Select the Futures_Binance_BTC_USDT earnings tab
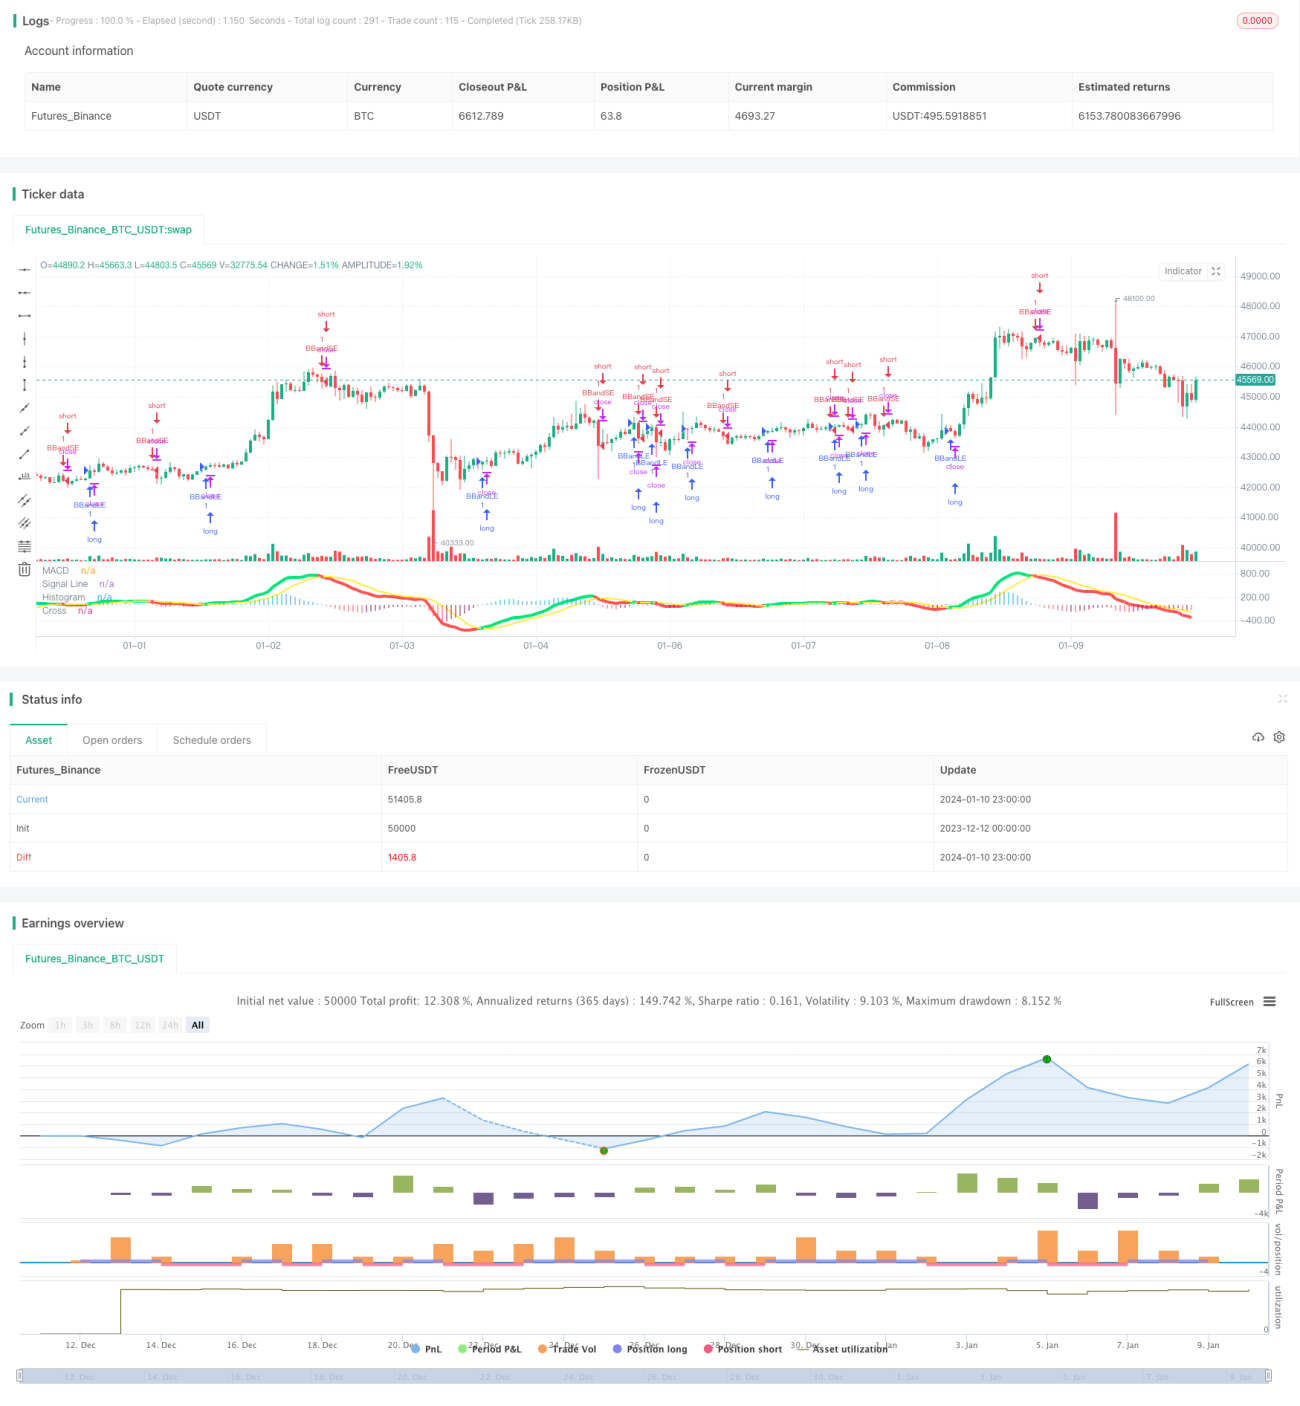Screen dimensions: 1300x1406 (94, 958)
